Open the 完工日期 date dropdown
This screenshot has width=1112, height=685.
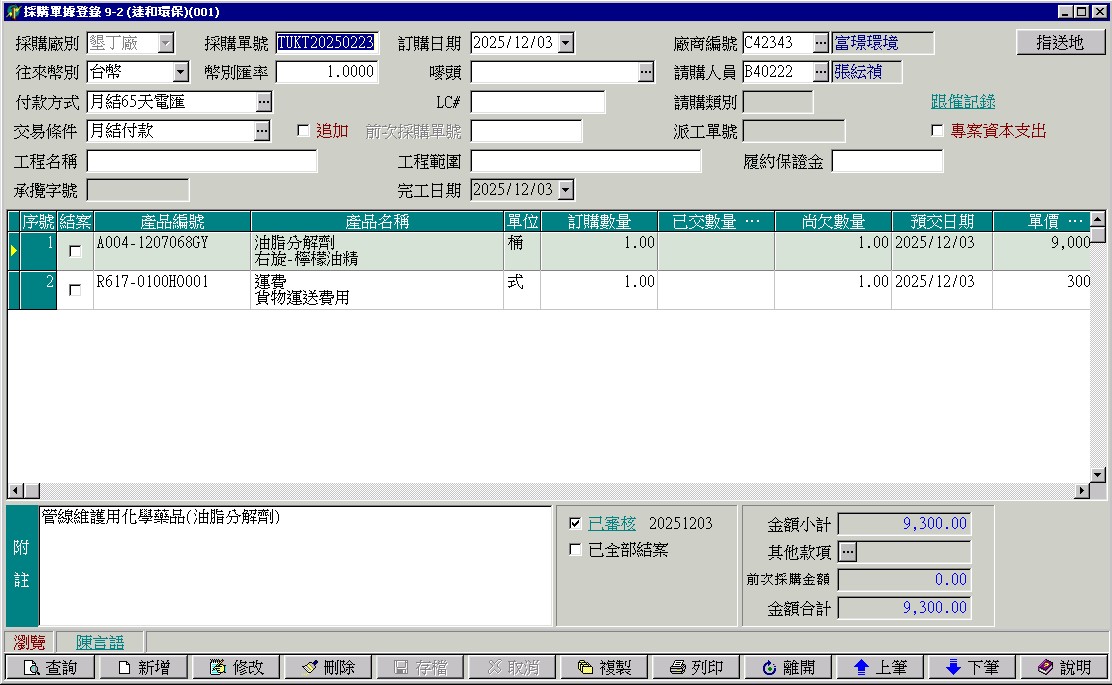point(566,190)
